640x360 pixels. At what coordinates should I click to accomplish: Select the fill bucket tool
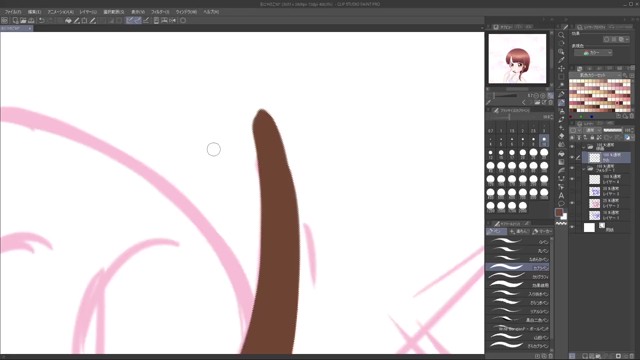(562, 153)
